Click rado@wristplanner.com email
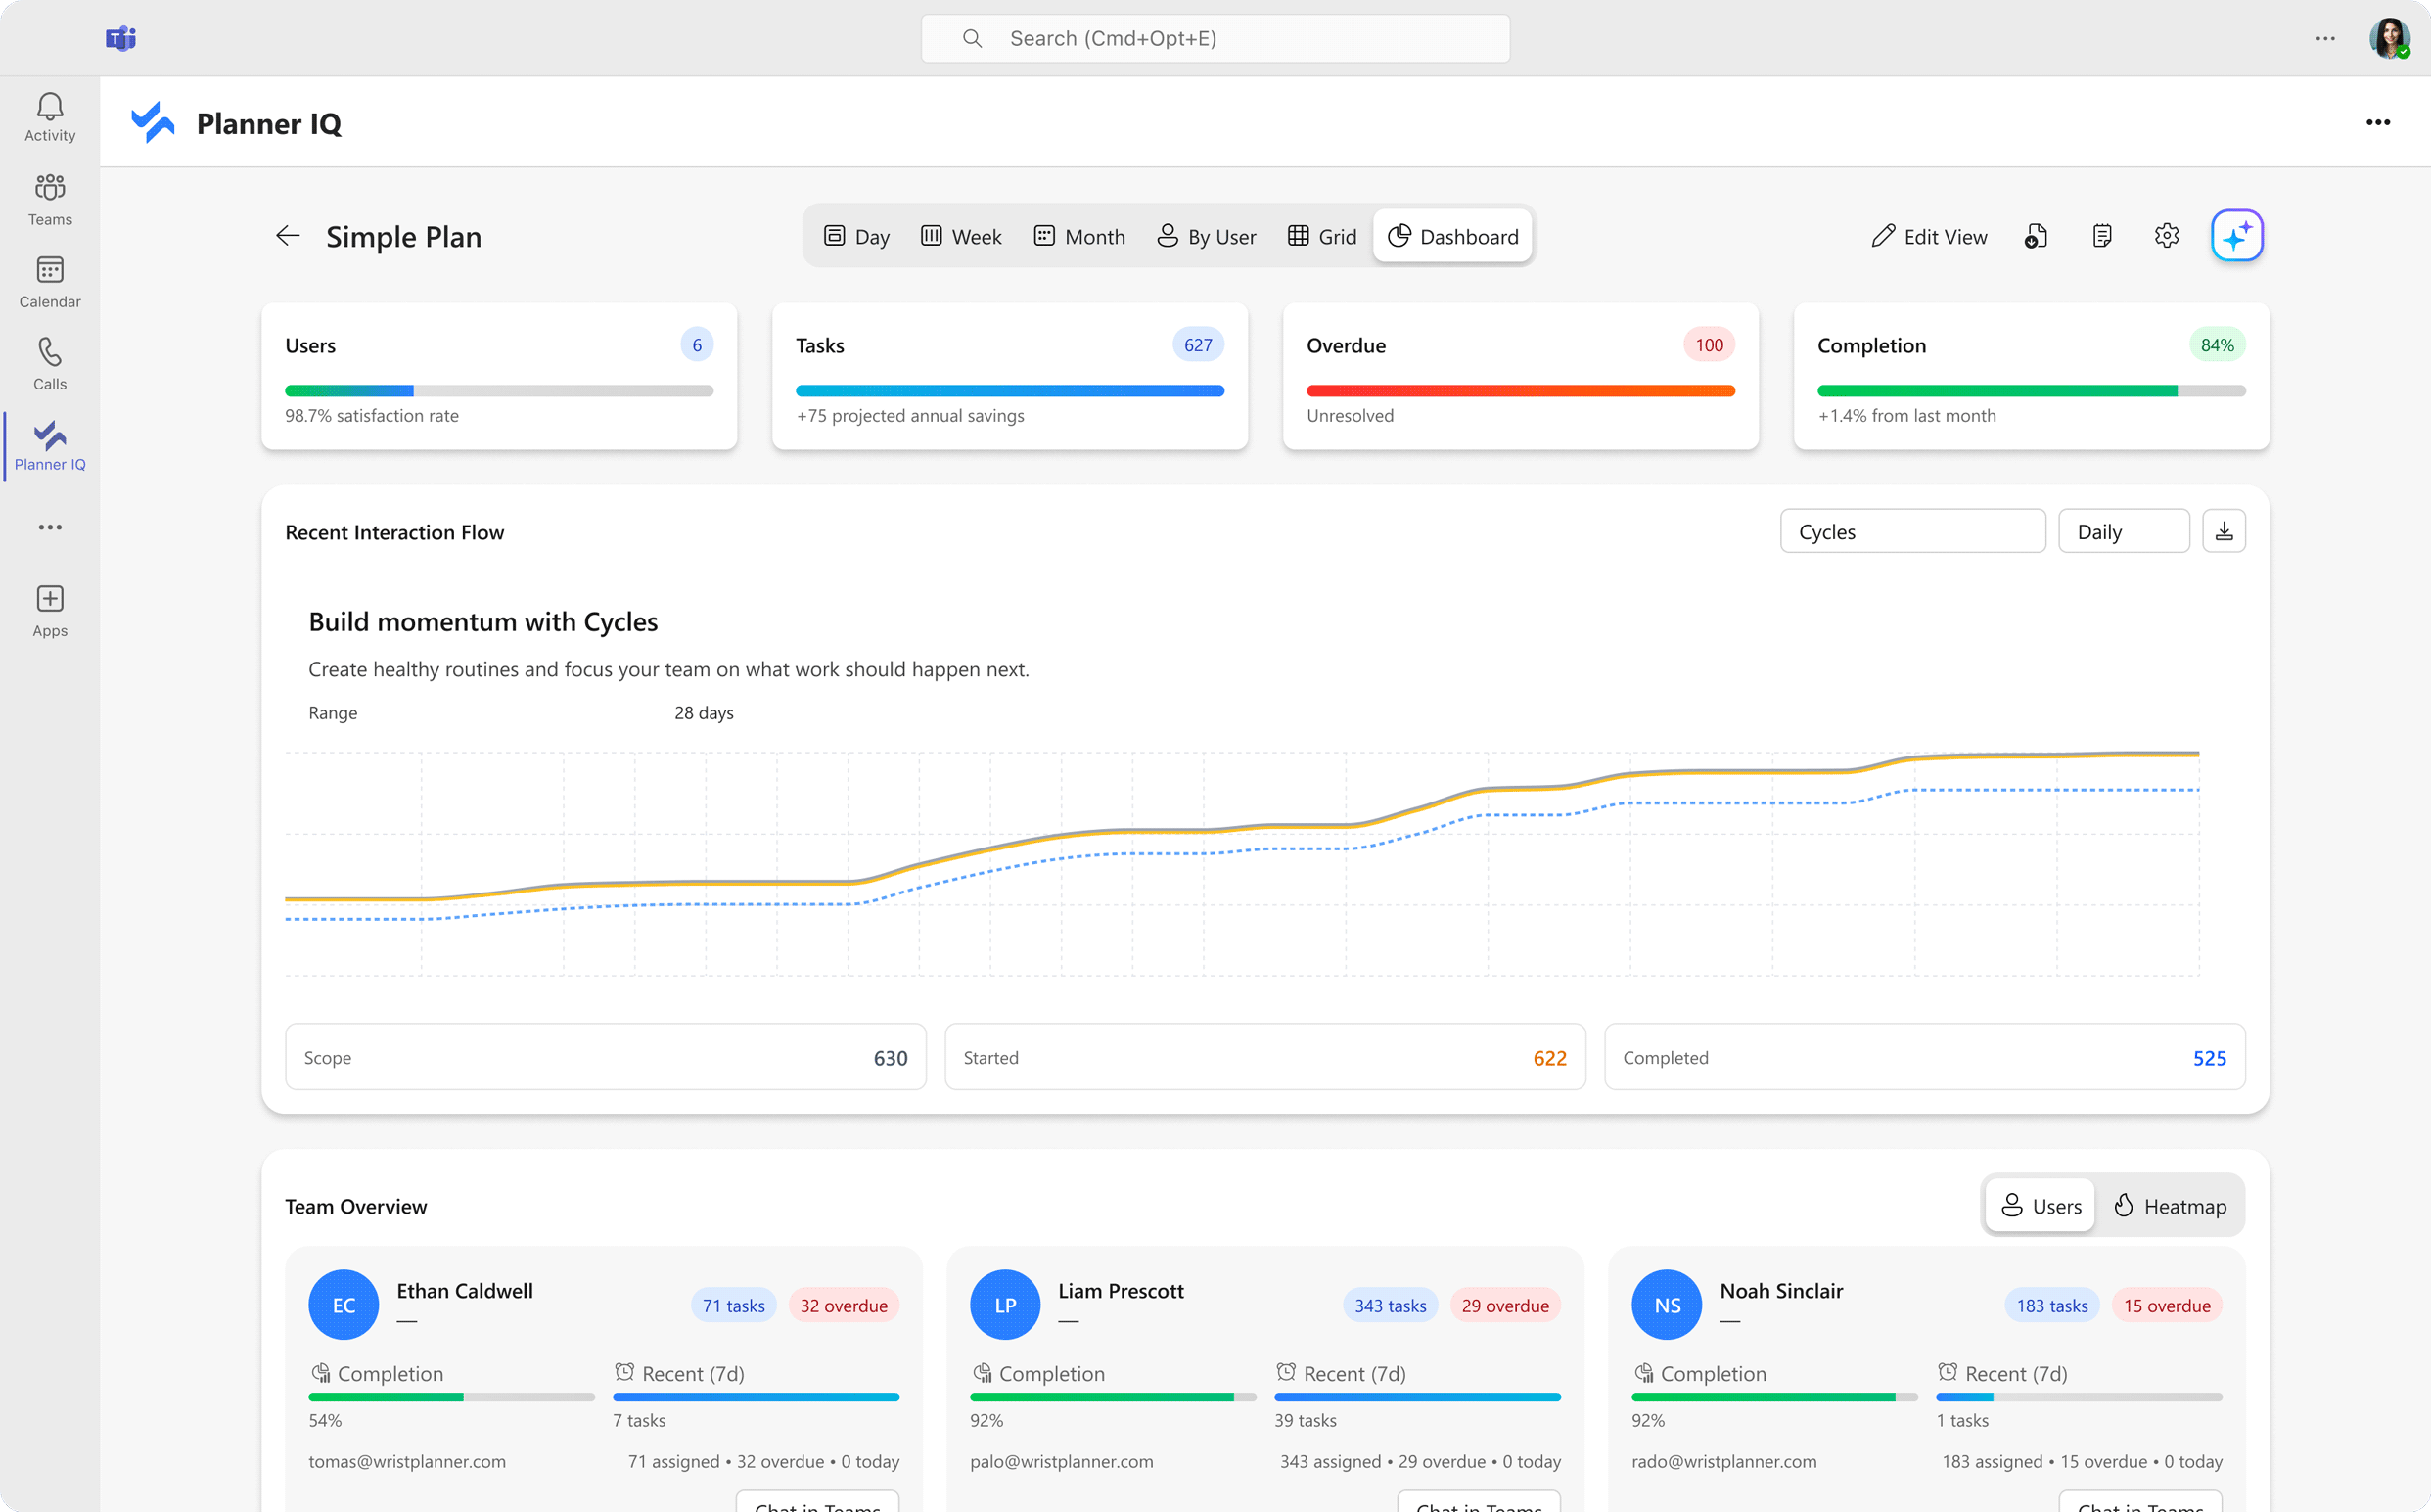2431x1512 pixels. click(1724, 1461)
